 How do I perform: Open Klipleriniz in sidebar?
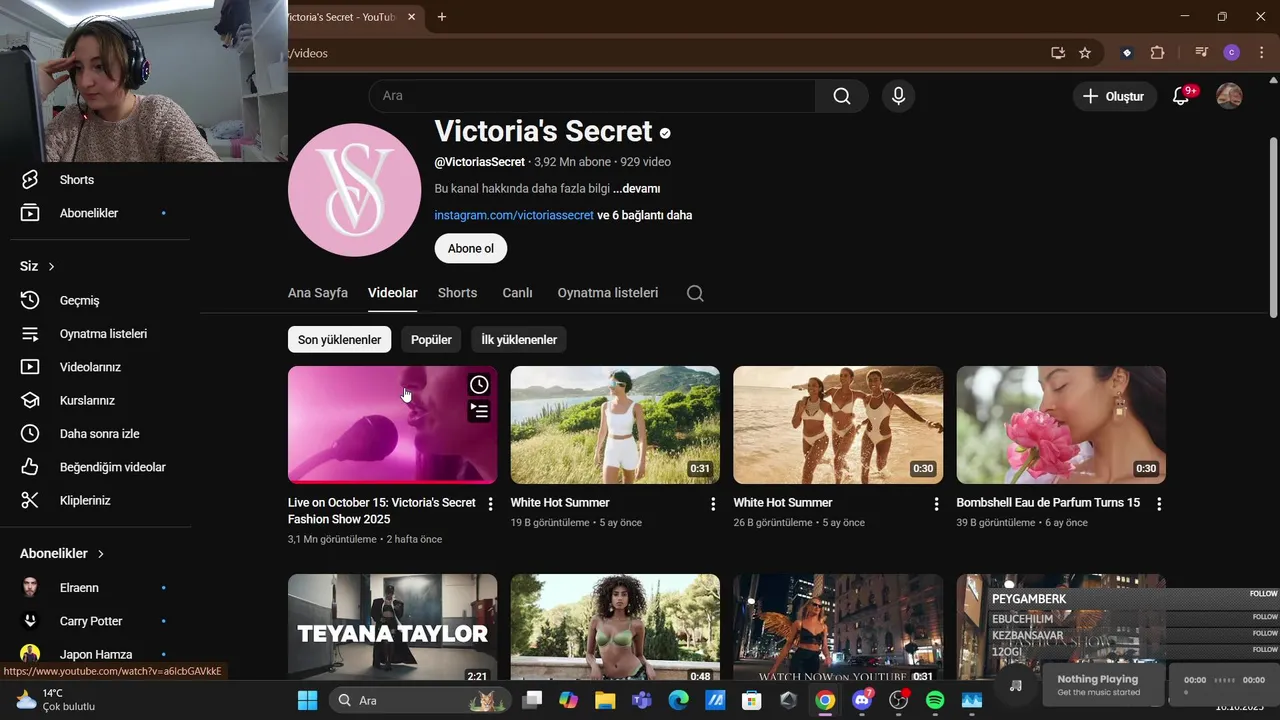[85, 500]
